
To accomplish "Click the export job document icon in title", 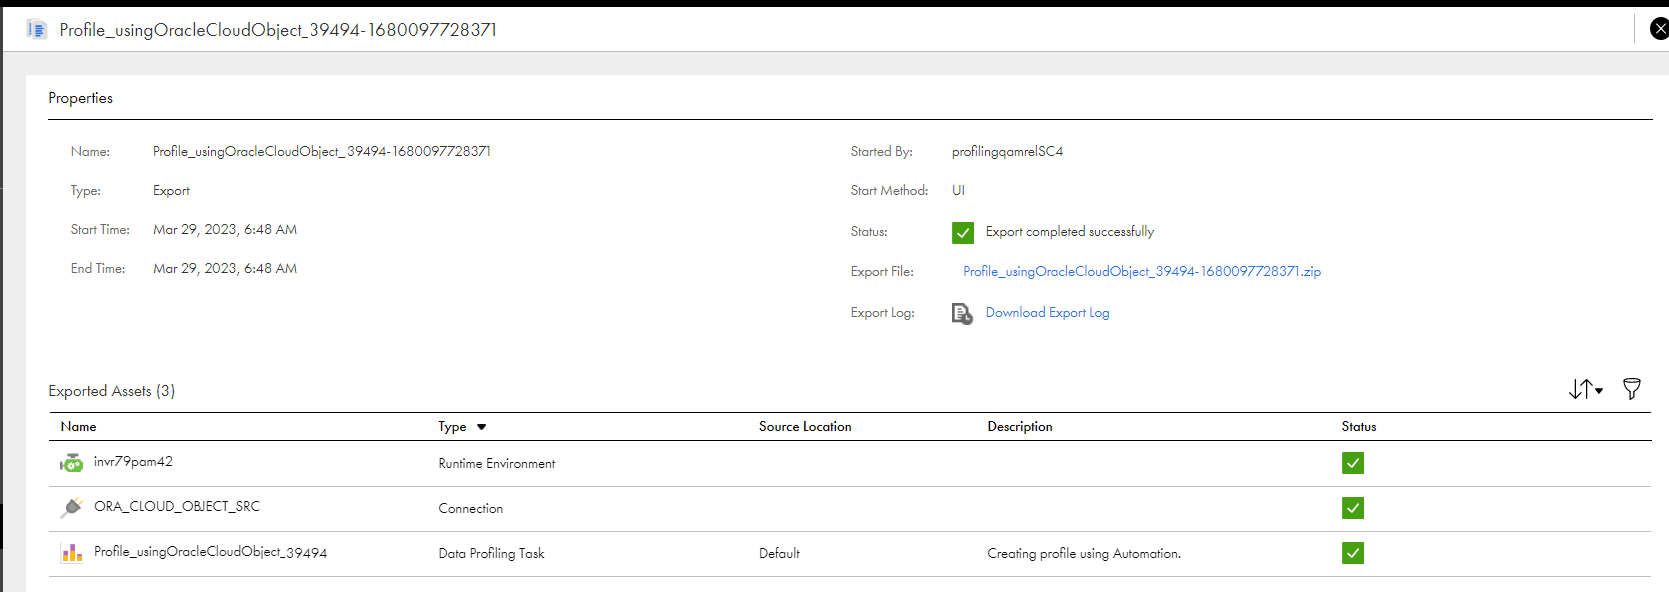I will (x=37, y=30).
